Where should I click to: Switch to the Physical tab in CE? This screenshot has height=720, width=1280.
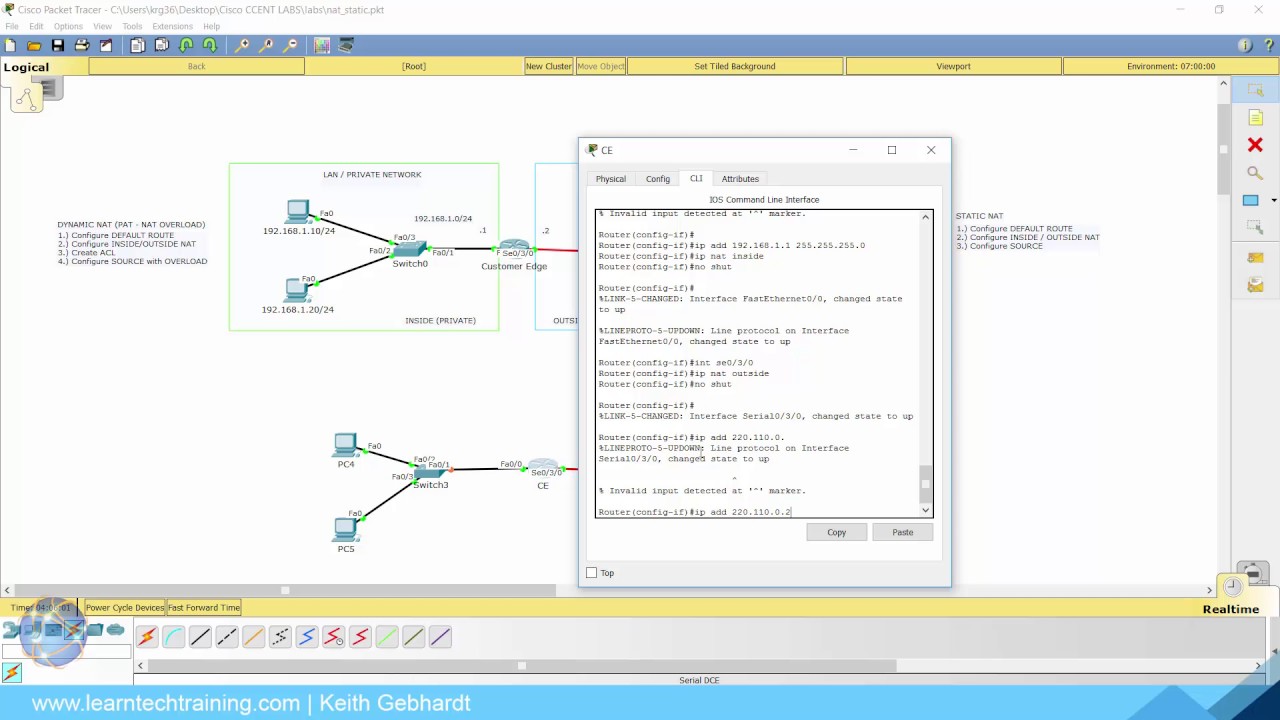(x=611, y=179)
